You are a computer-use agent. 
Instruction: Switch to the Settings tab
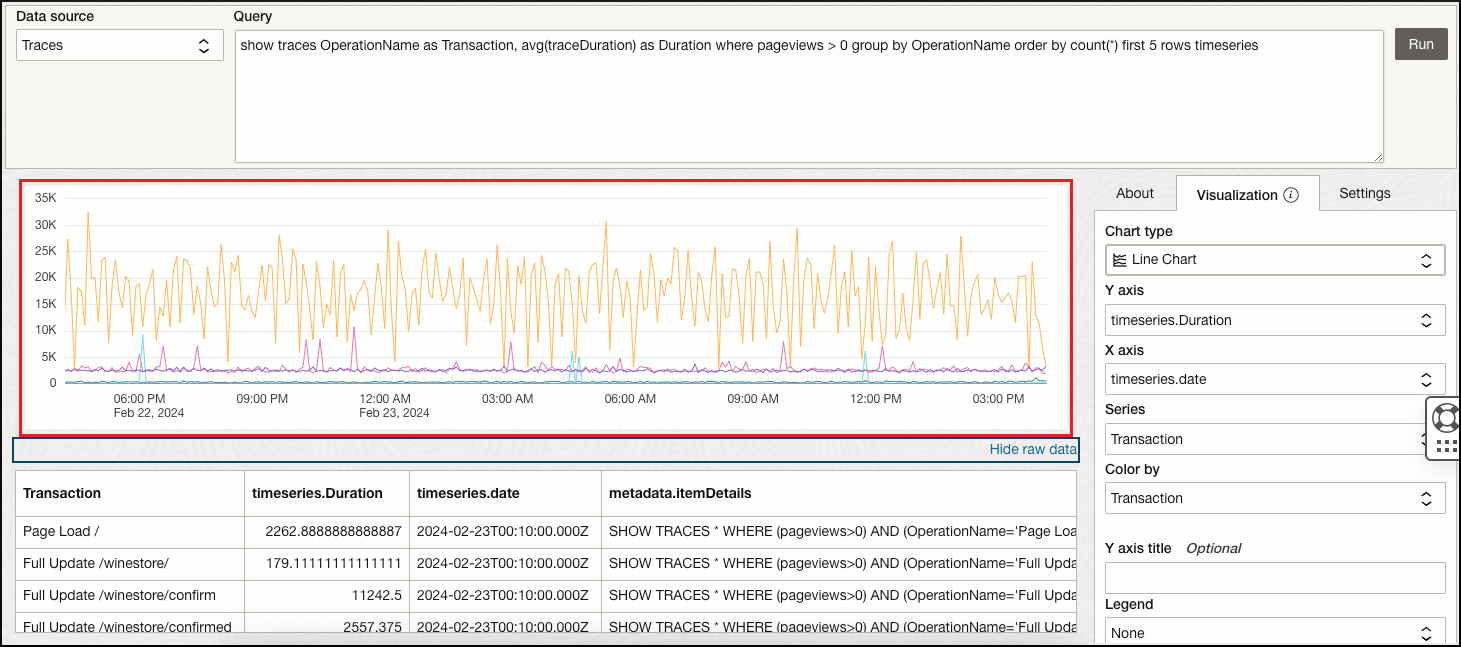pyautogui.click(x=1365, y=193)
